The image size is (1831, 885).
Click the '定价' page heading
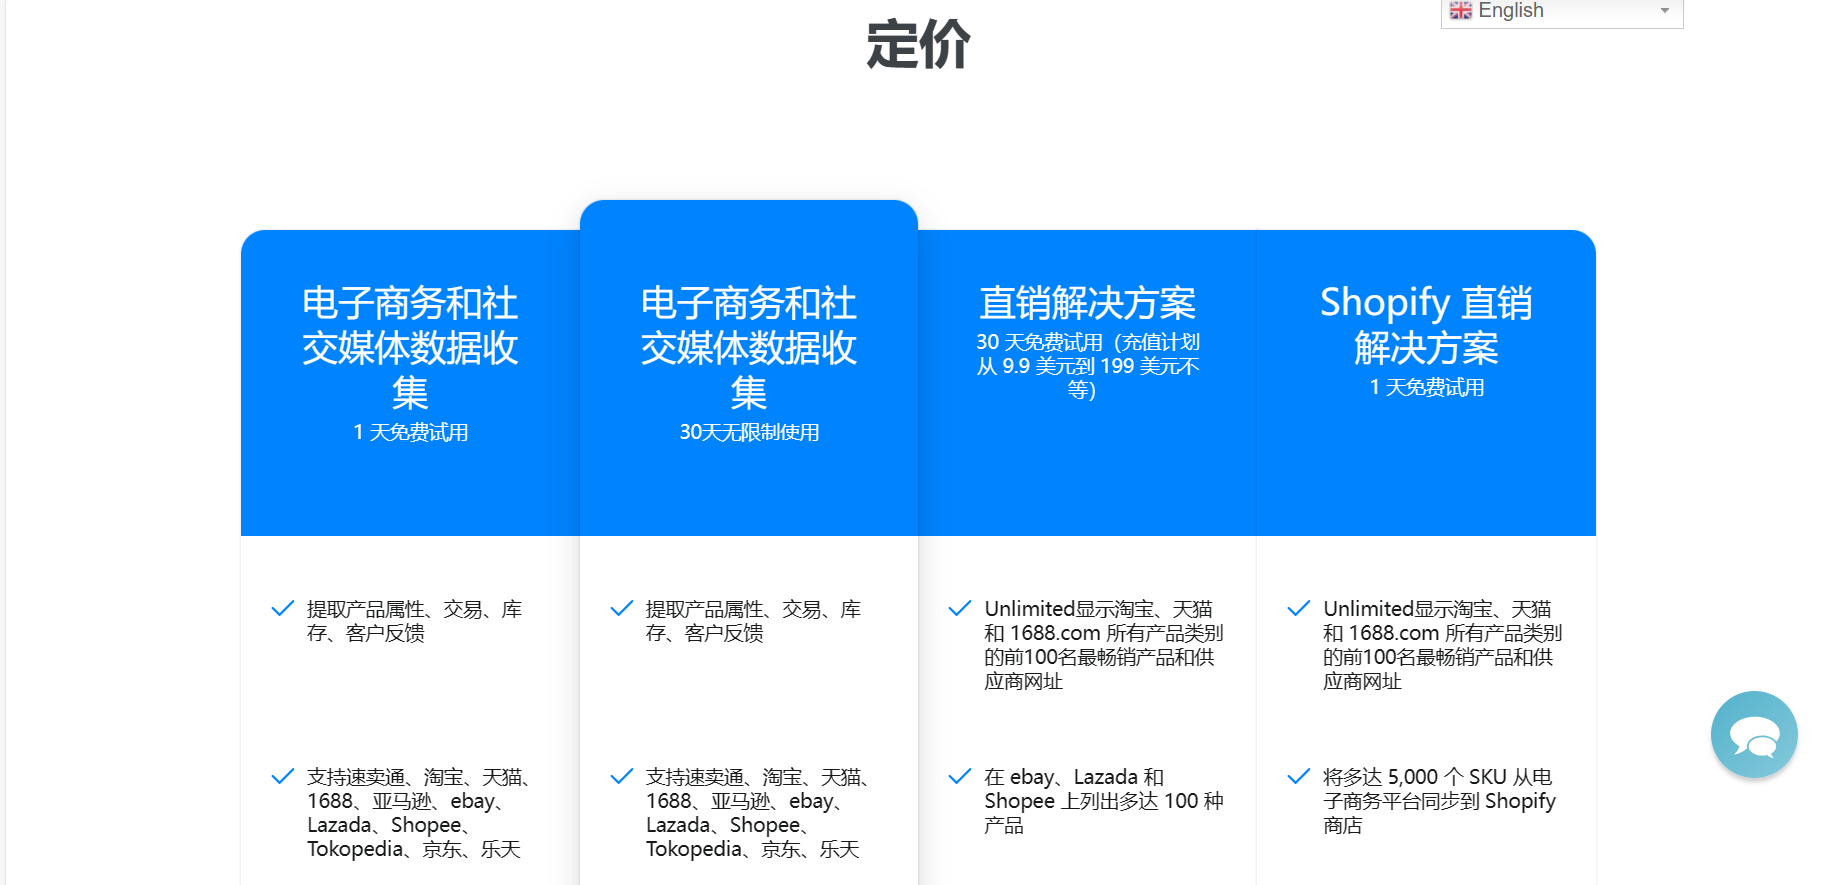coord(918,45)
